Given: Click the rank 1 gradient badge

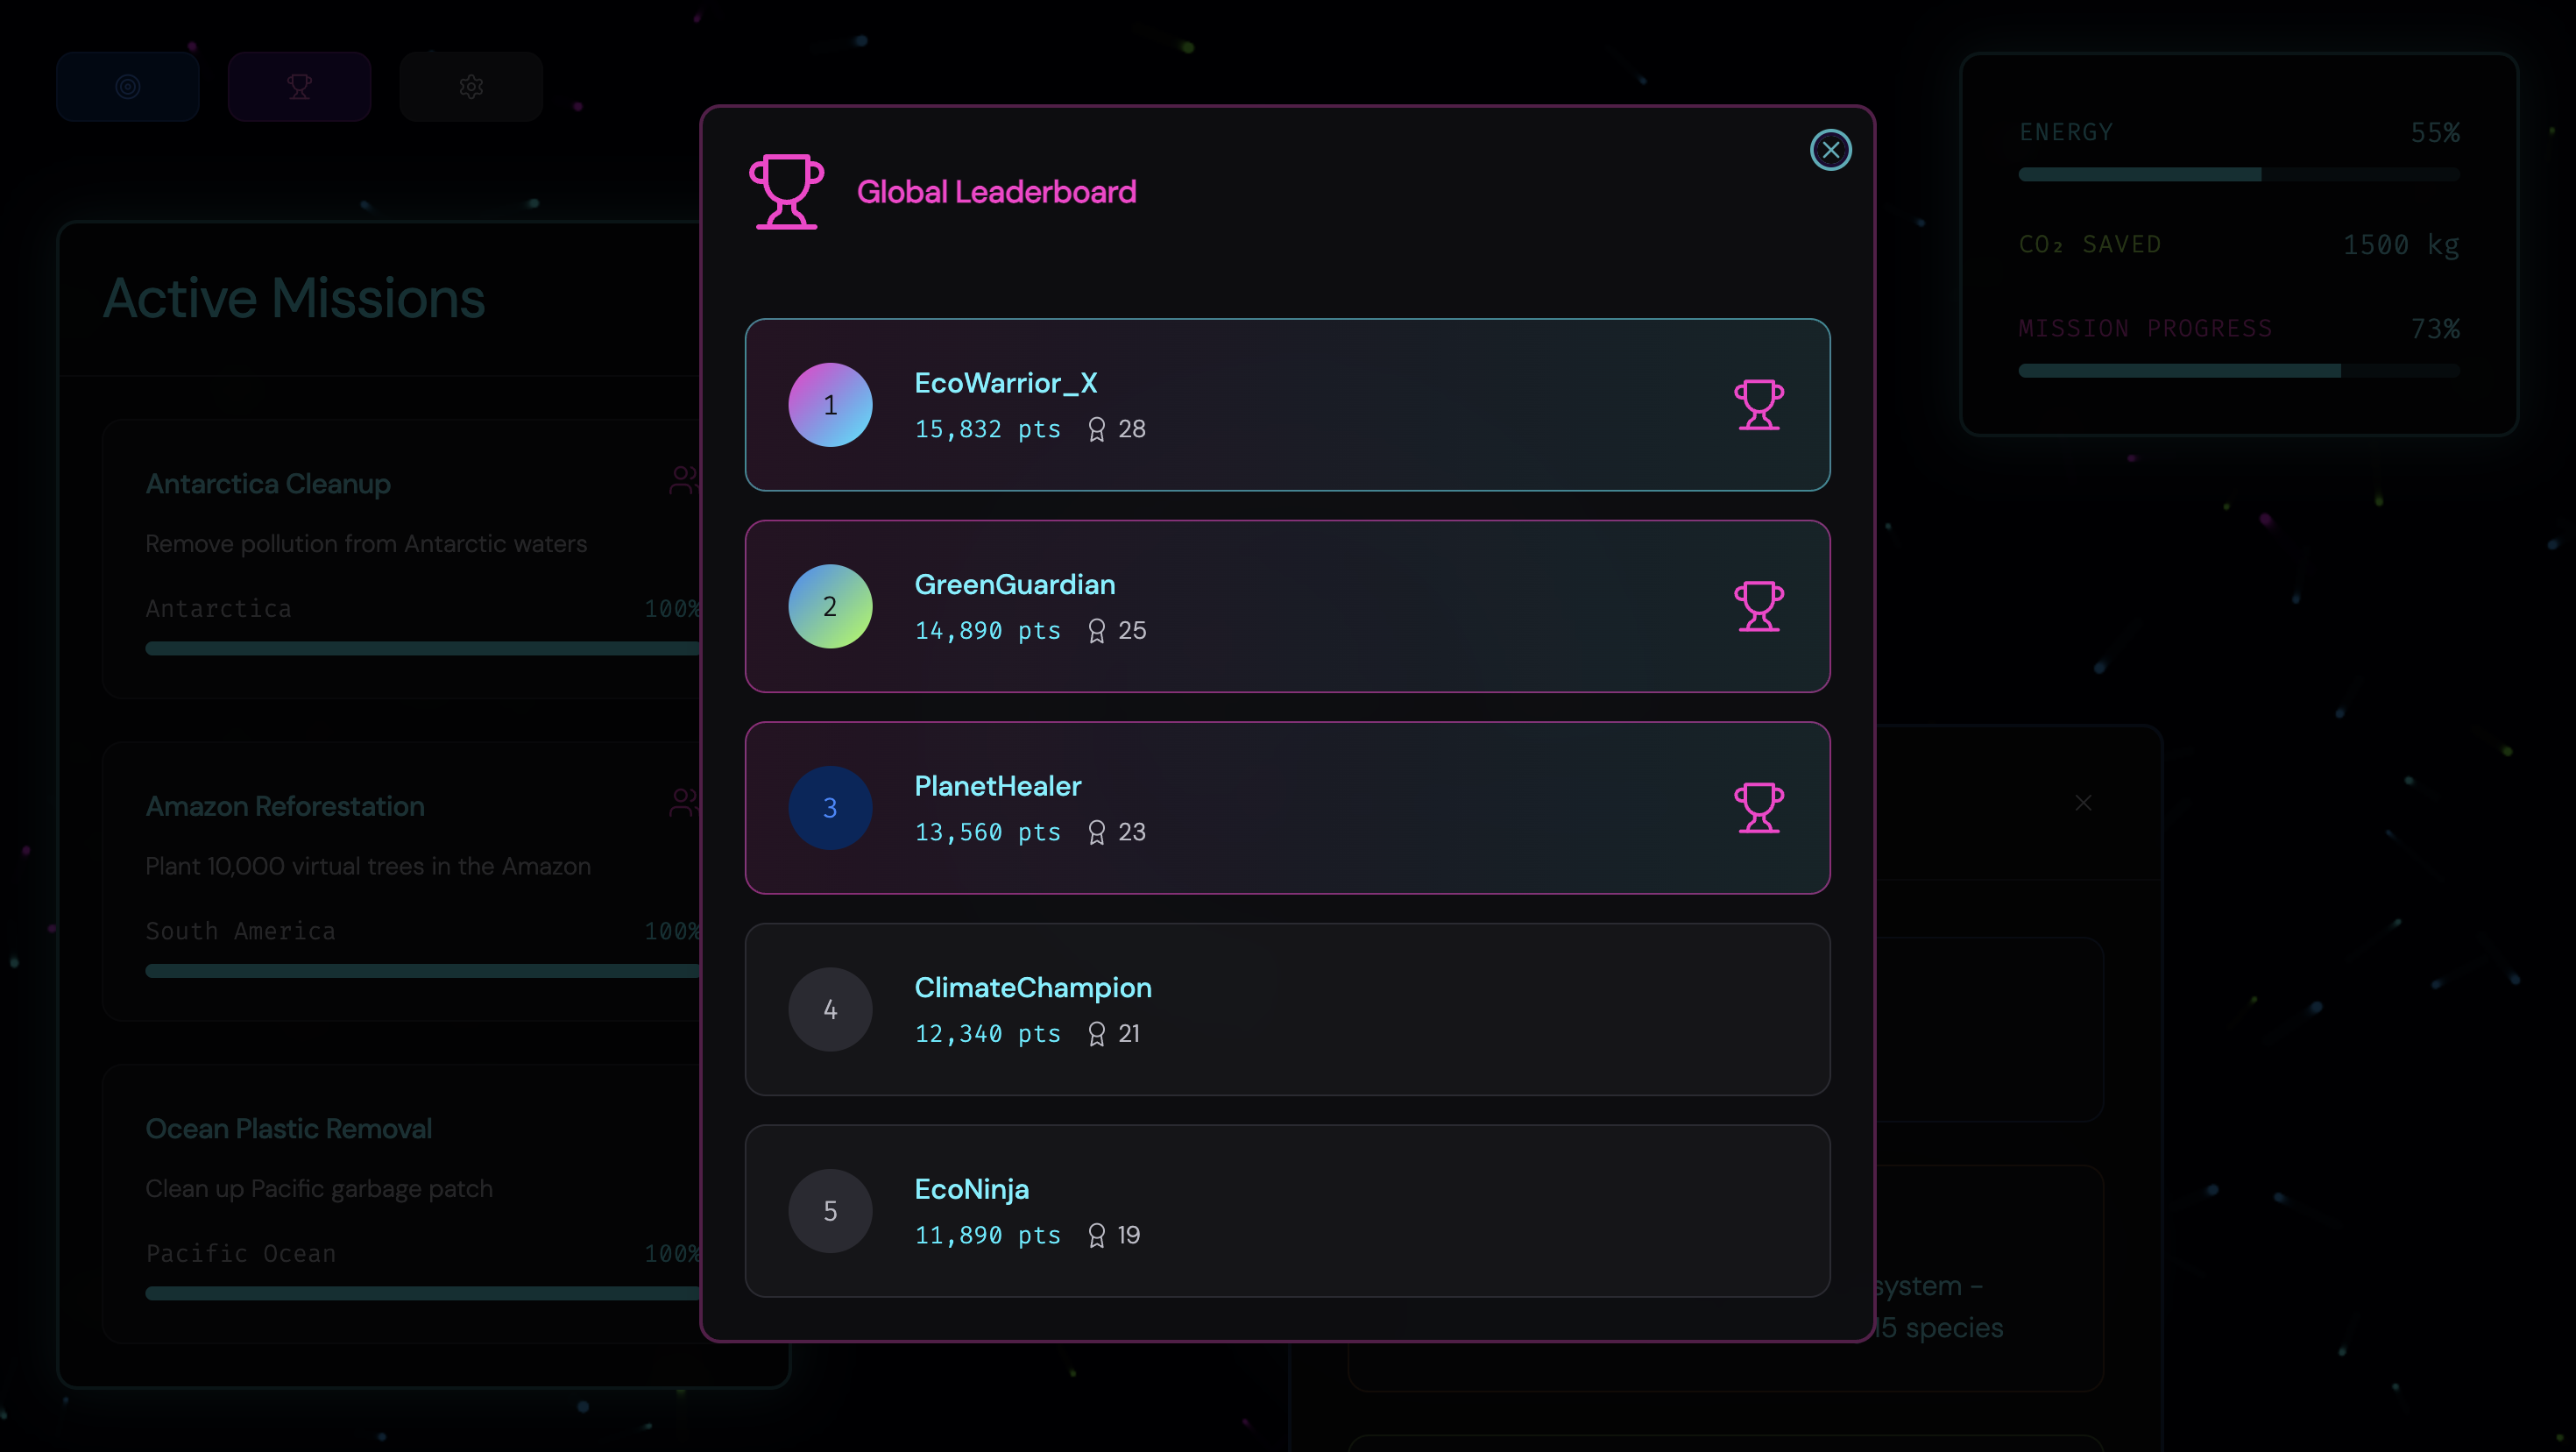Looking at the screenshot, I should pyautogui.click(x=830, y=405).
